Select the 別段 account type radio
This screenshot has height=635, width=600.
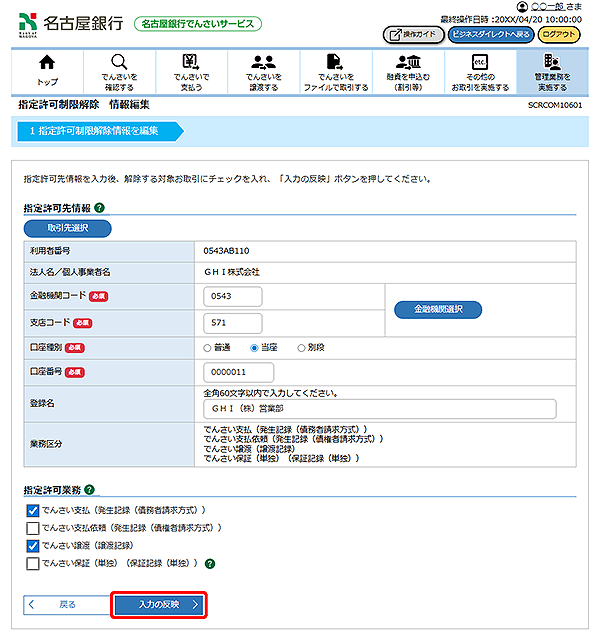[x=300, y=347]
